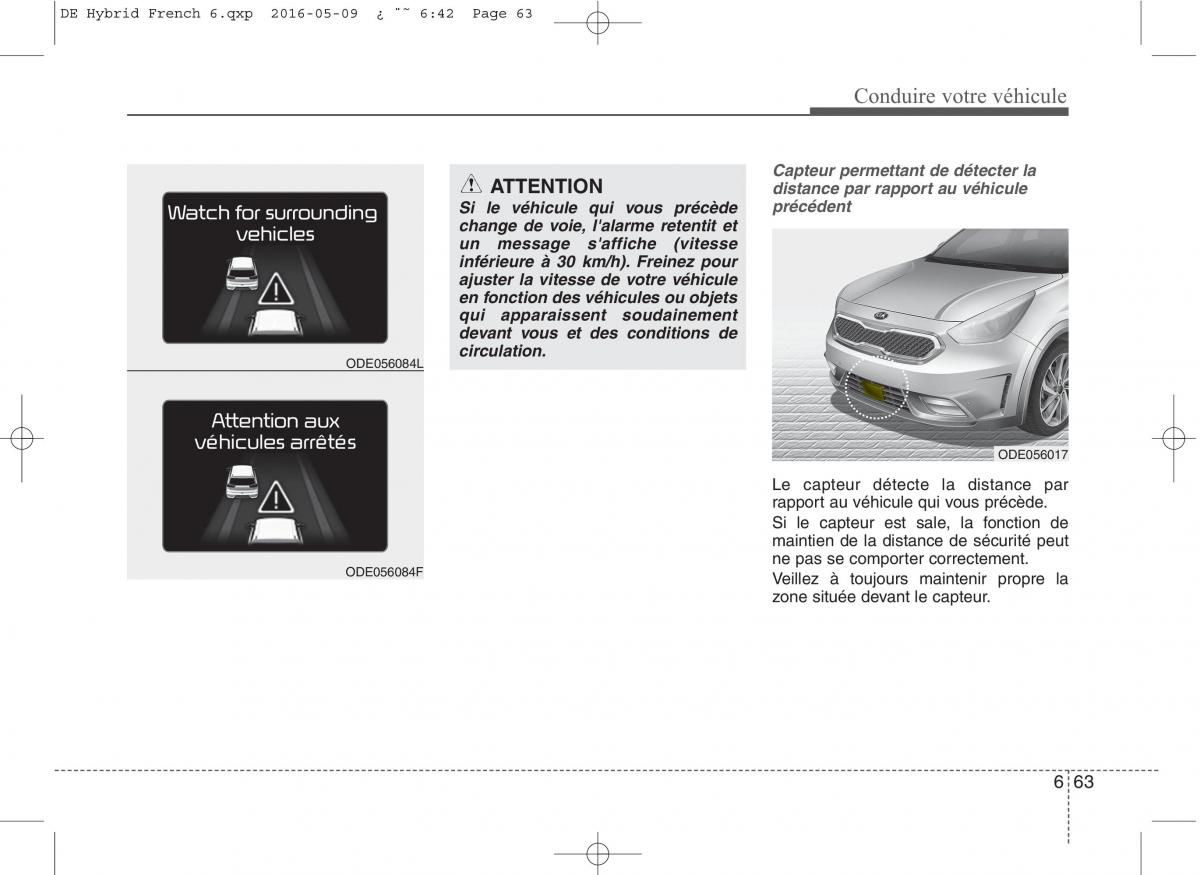
Task: Click the bottom center registration crosshair mark
Action: 598,852
